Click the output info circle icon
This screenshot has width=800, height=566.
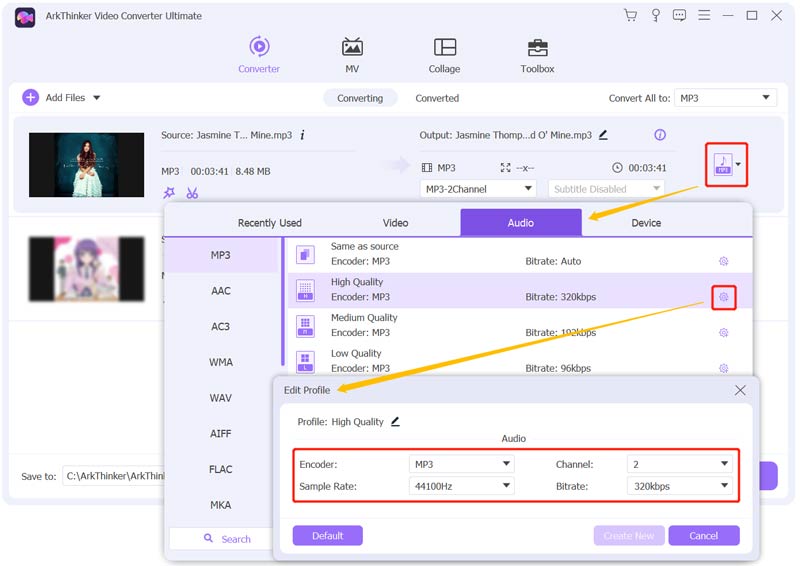[x=660, y=135]
